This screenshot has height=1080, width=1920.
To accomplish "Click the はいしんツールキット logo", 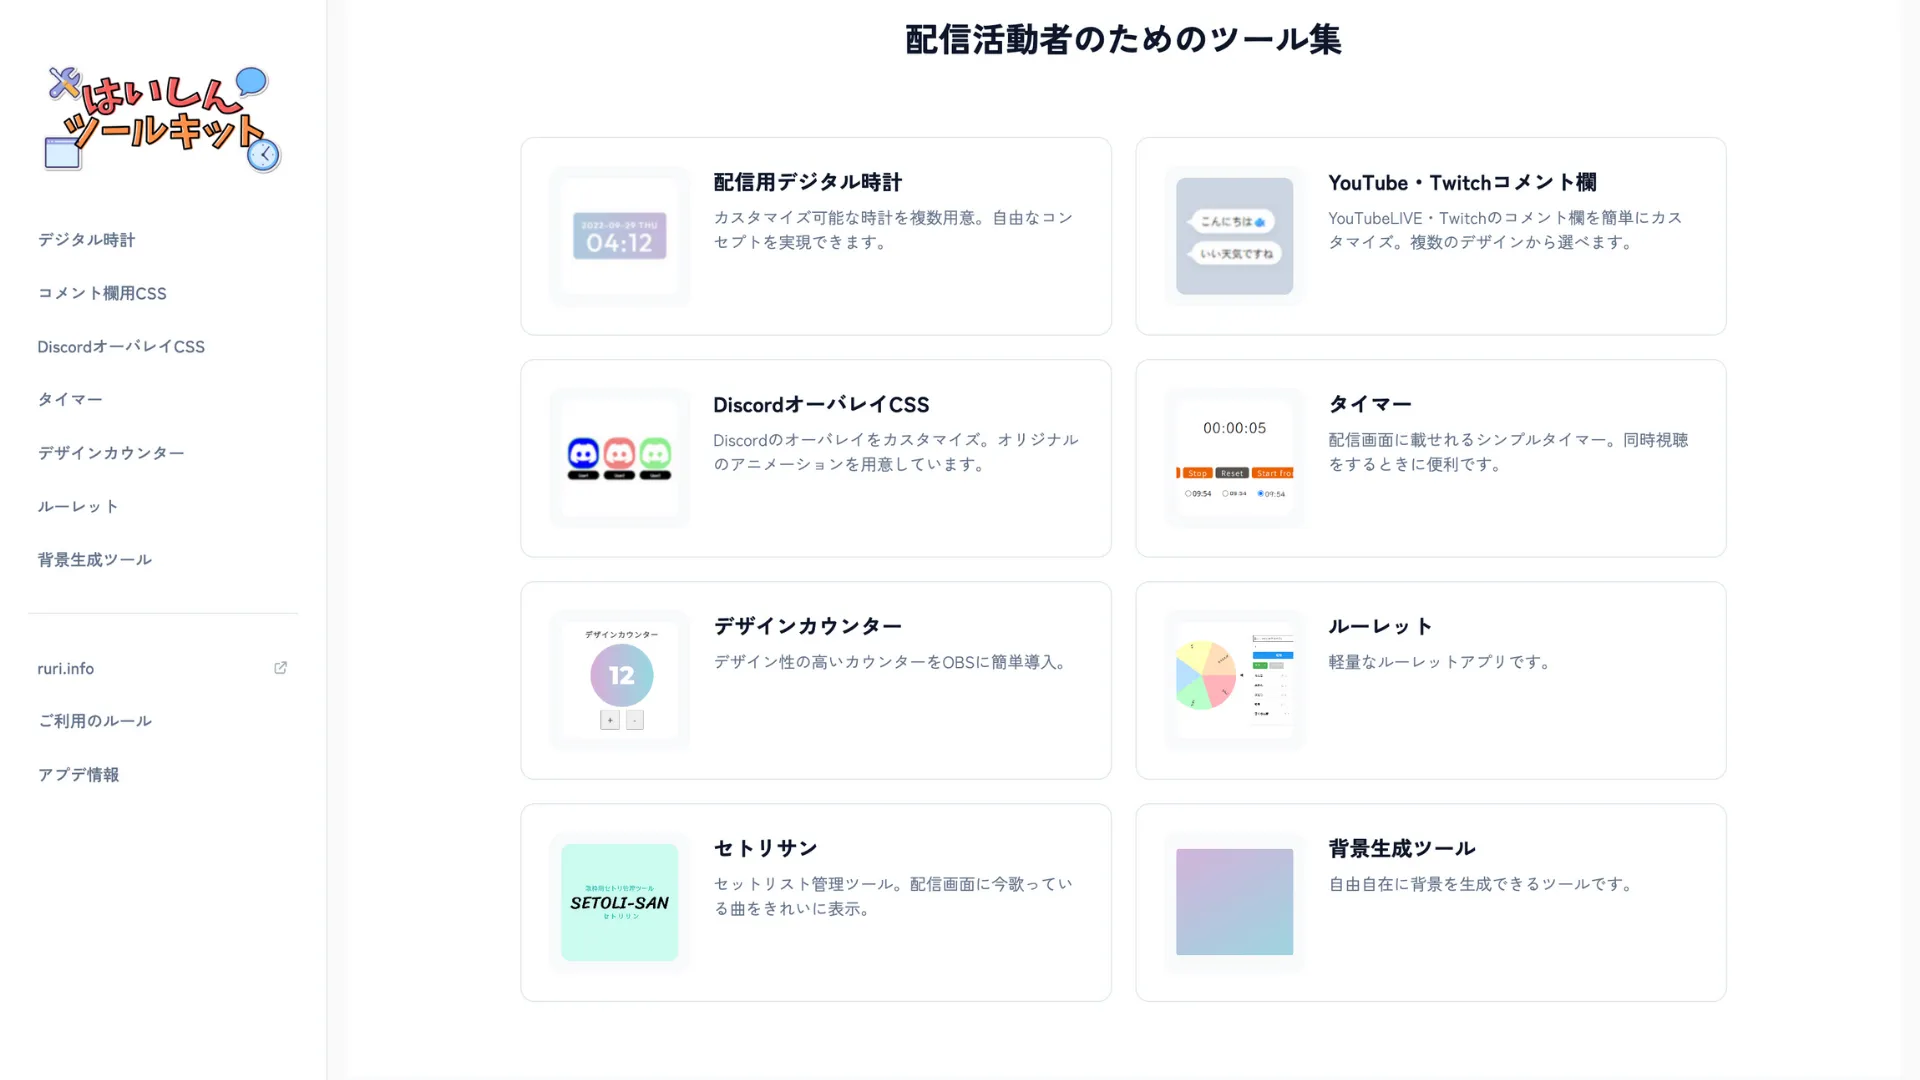I will coord(162,120).
